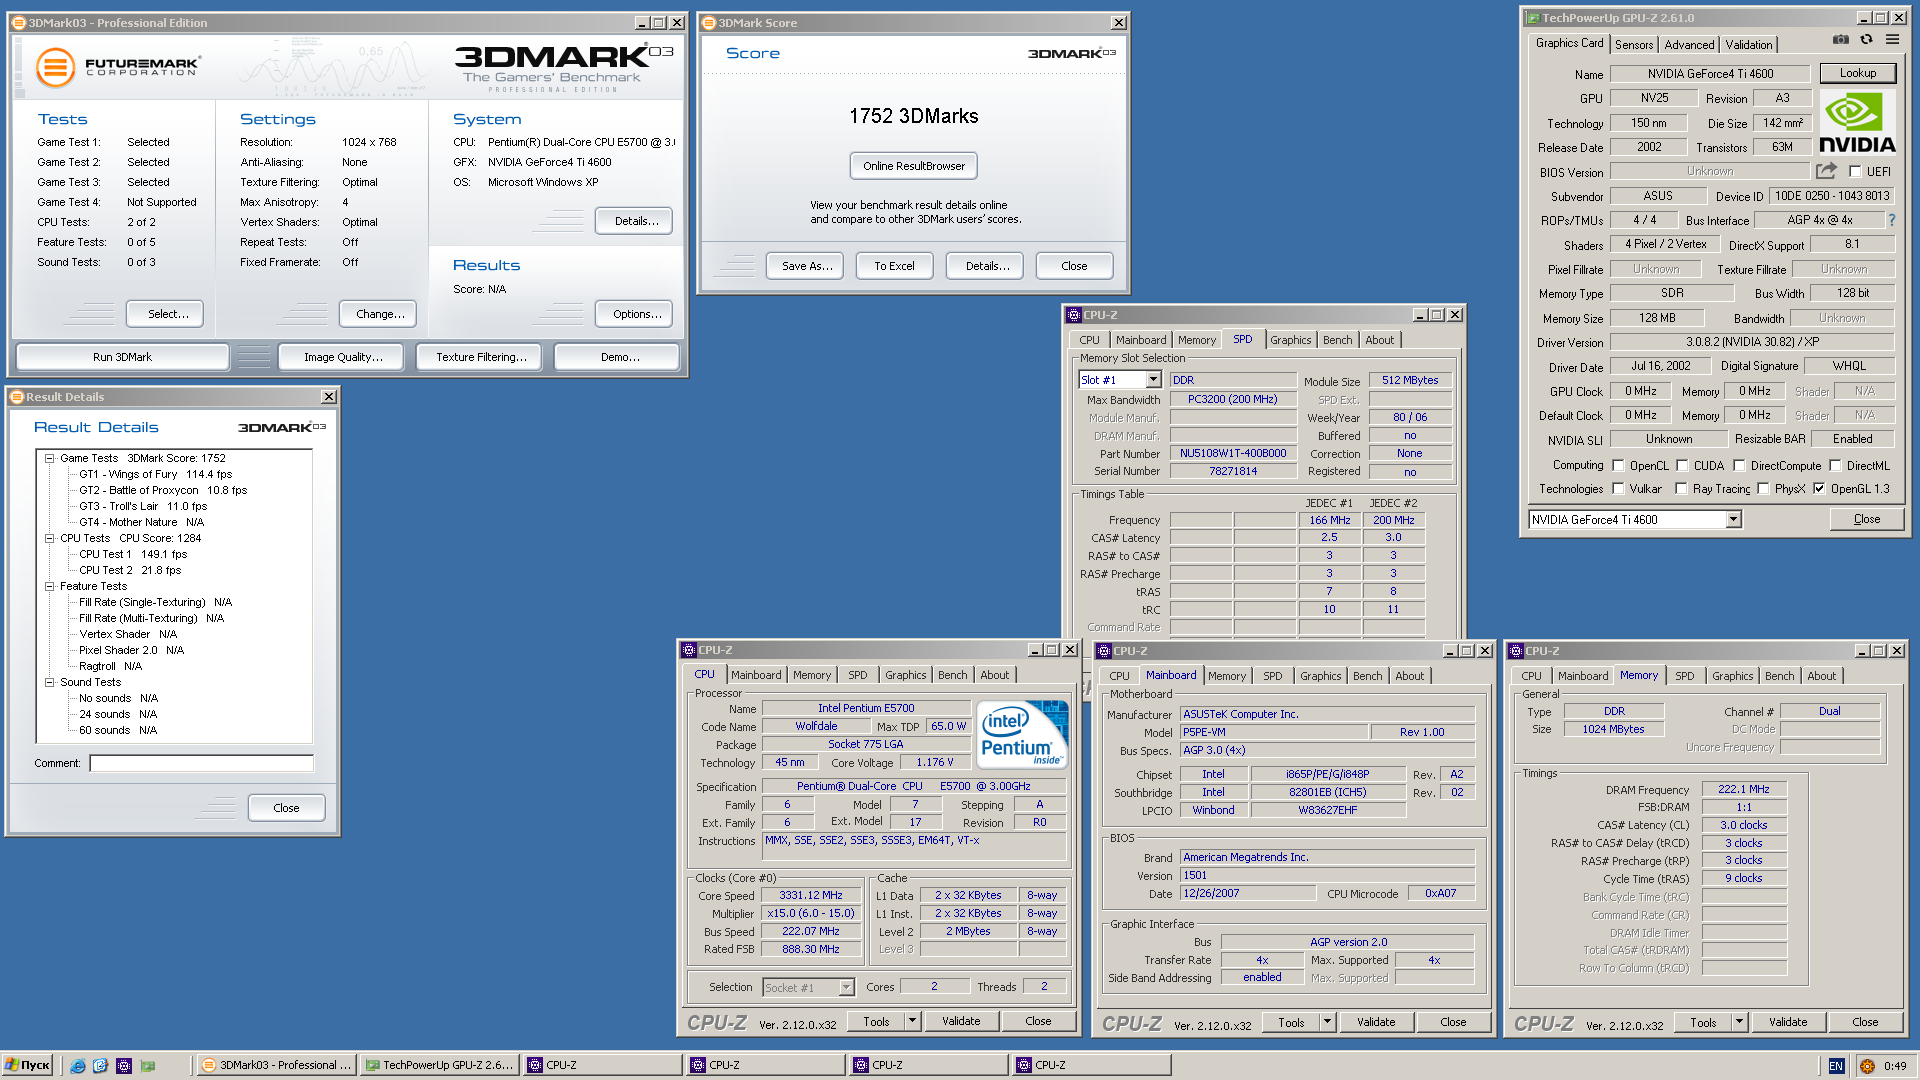Switch to the Validation tab in GPU-Z

(1748, 45)
